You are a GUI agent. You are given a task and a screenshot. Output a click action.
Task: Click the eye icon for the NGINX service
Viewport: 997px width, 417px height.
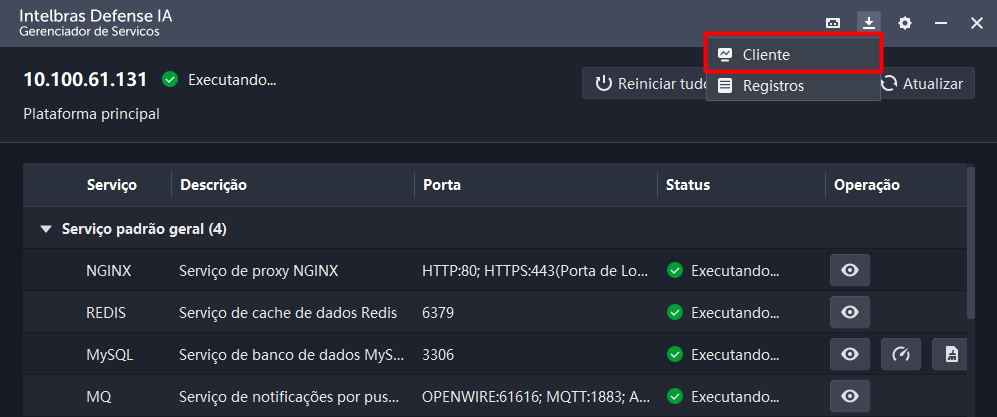tap(850, 270)
